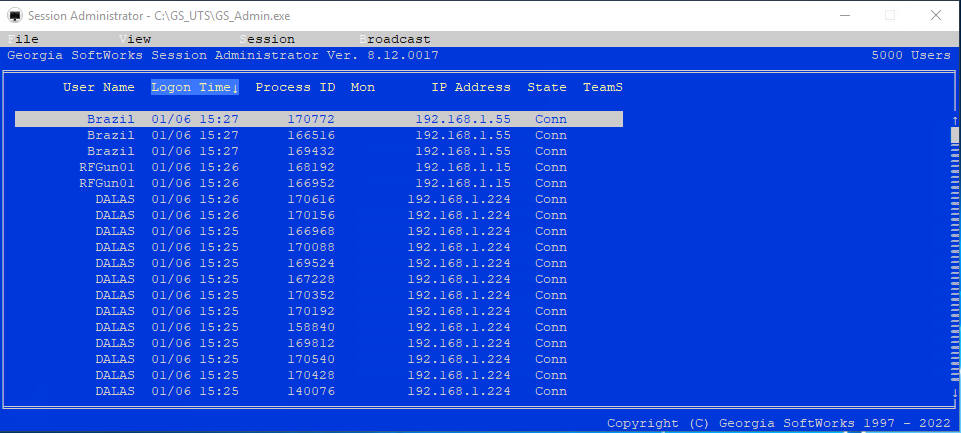Click the console icon in title bar

14,15
